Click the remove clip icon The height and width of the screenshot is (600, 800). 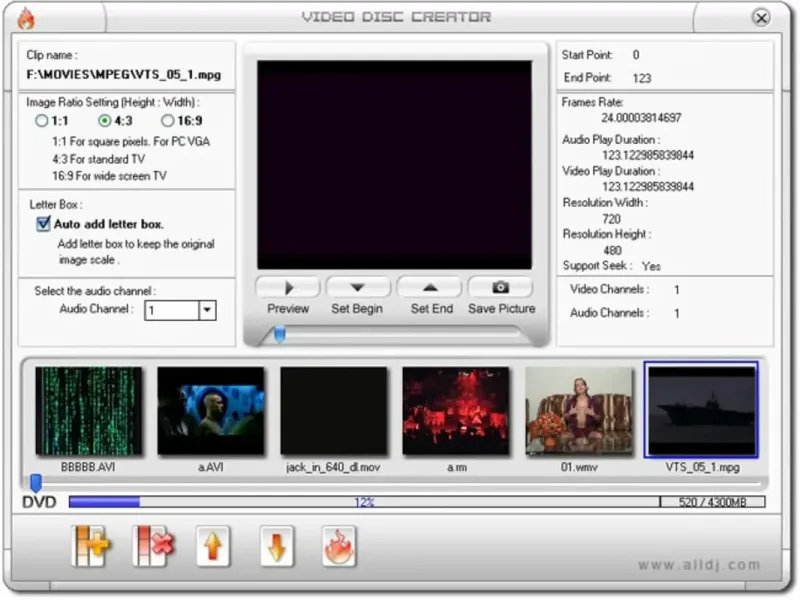click(153, 547)
